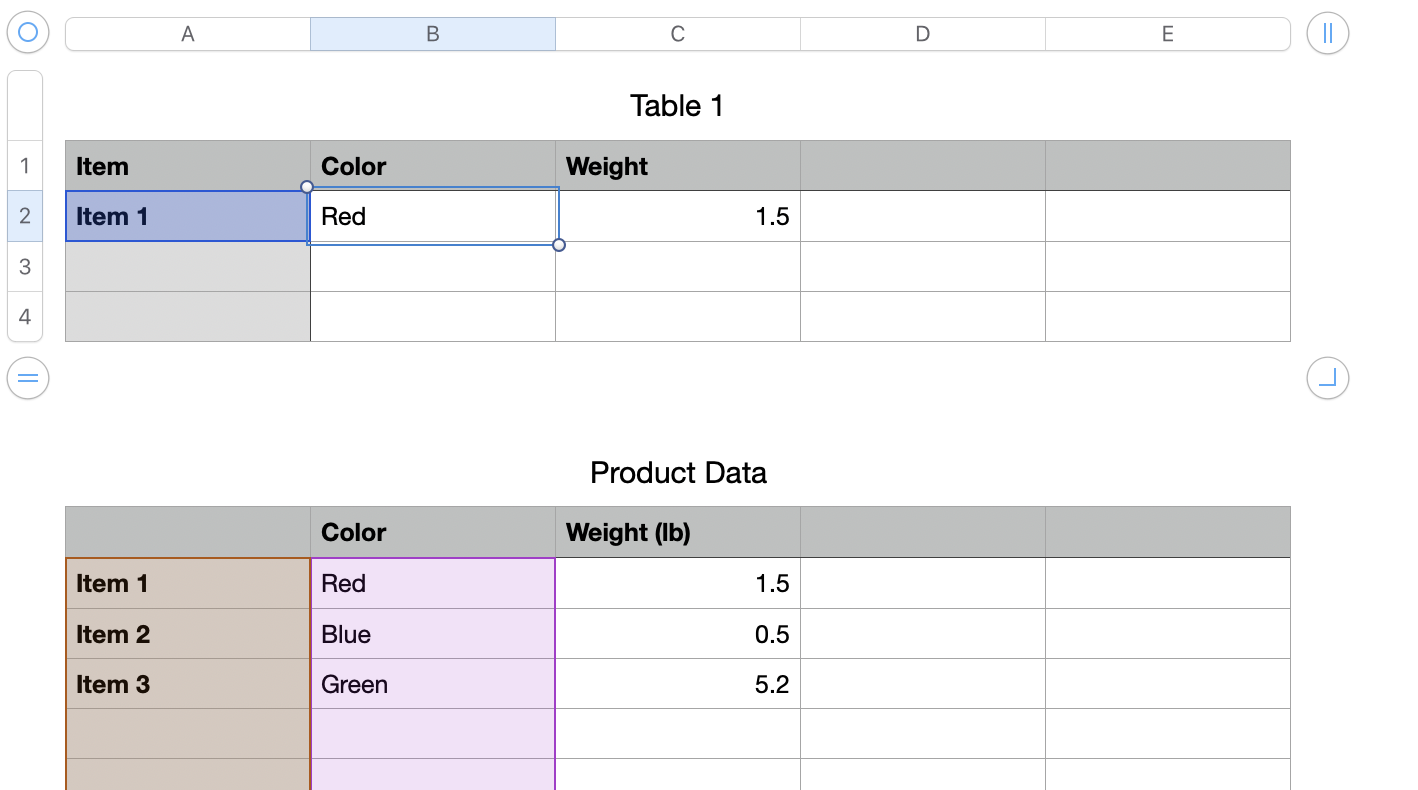Select column A header

tap(187, 34)
